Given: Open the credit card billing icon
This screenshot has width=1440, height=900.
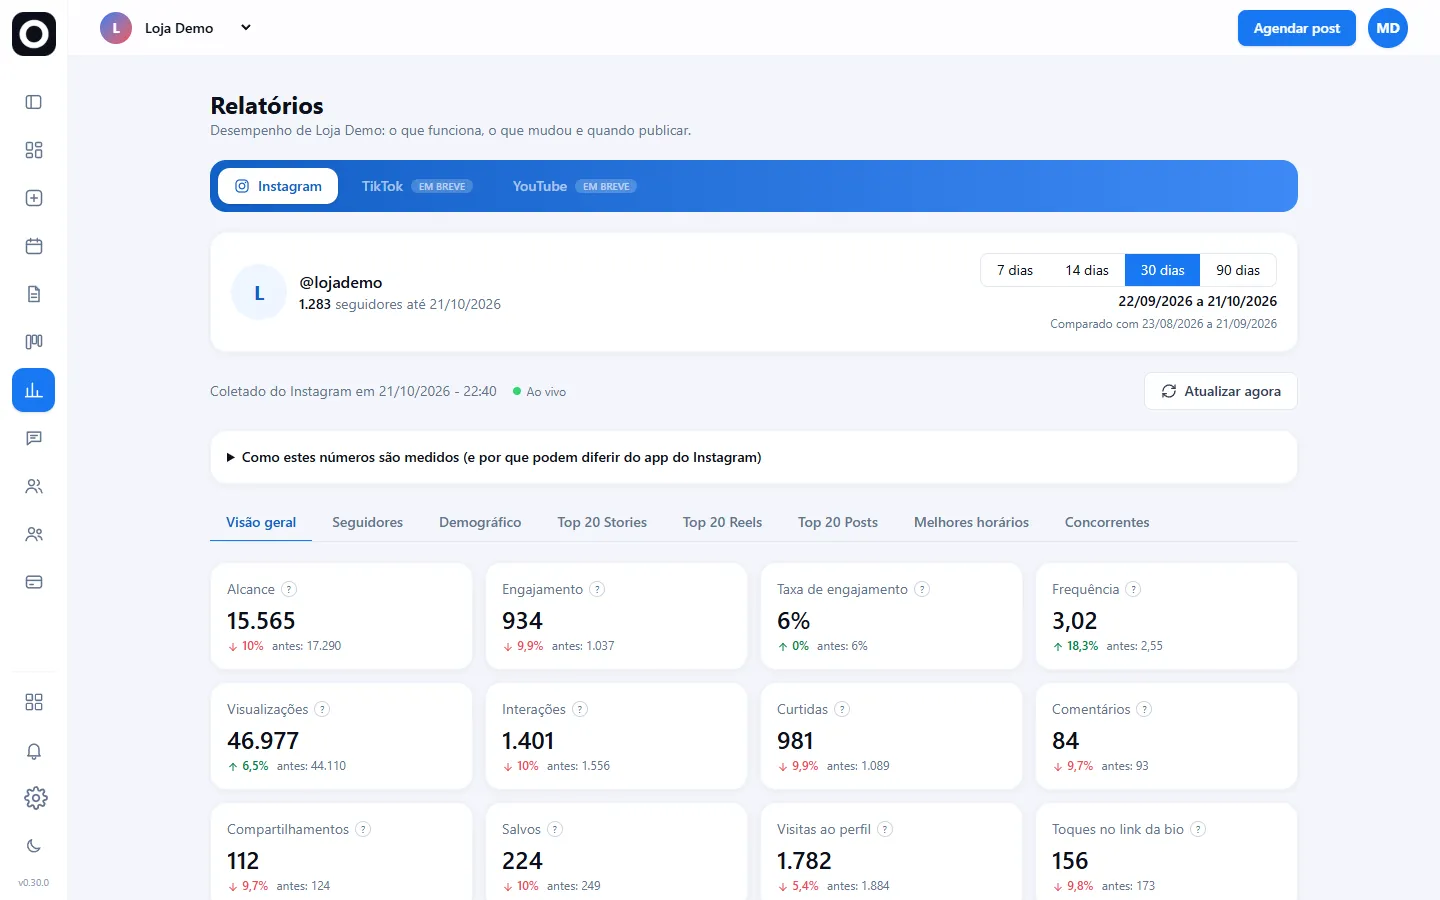Looking at the screenshot, I should pos(34,582).
